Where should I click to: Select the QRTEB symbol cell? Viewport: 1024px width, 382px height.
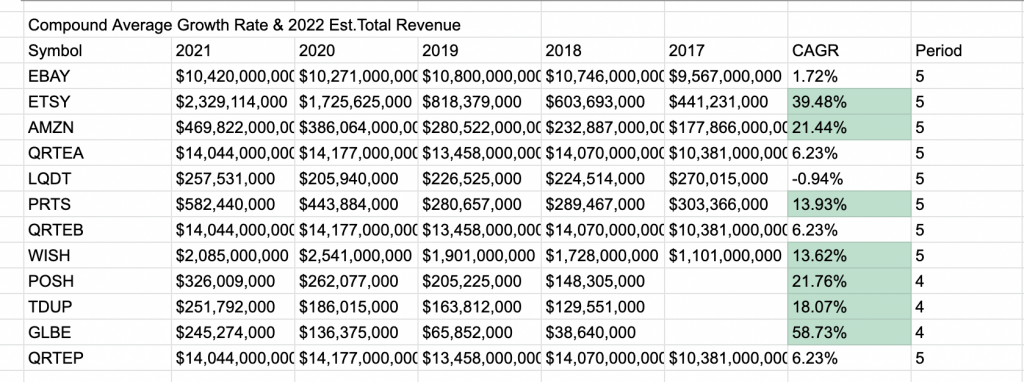[98, 230]
